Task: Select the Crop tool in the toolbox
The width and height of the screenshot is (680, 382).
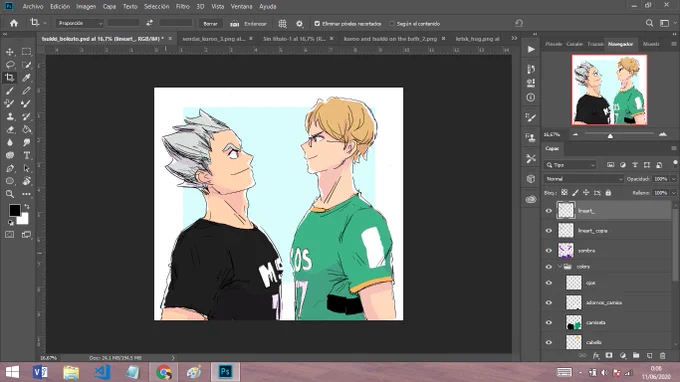Action: point(10,78)
